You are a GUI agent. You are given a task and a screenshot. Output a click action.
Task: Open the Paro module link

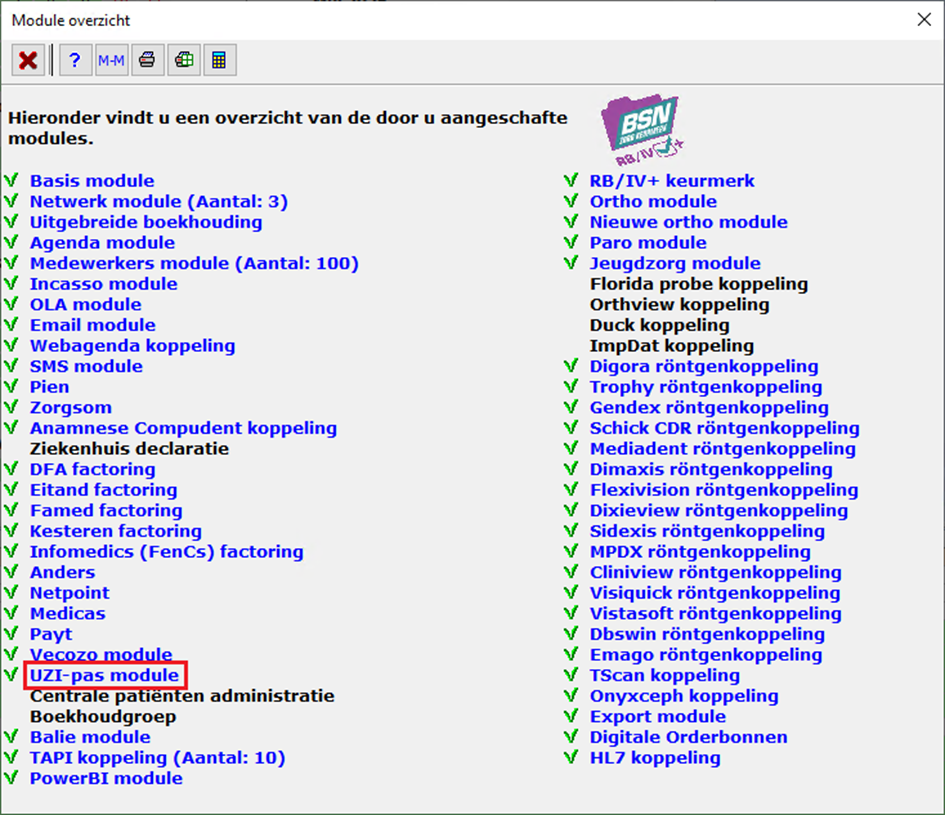(648, 242)
